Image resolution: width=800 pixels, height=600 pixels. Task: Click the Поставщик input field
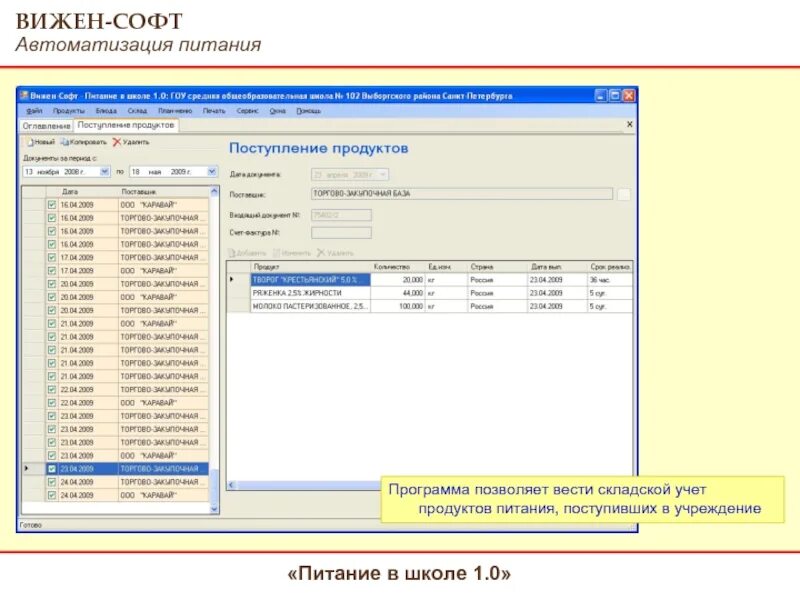click(462, 194)
